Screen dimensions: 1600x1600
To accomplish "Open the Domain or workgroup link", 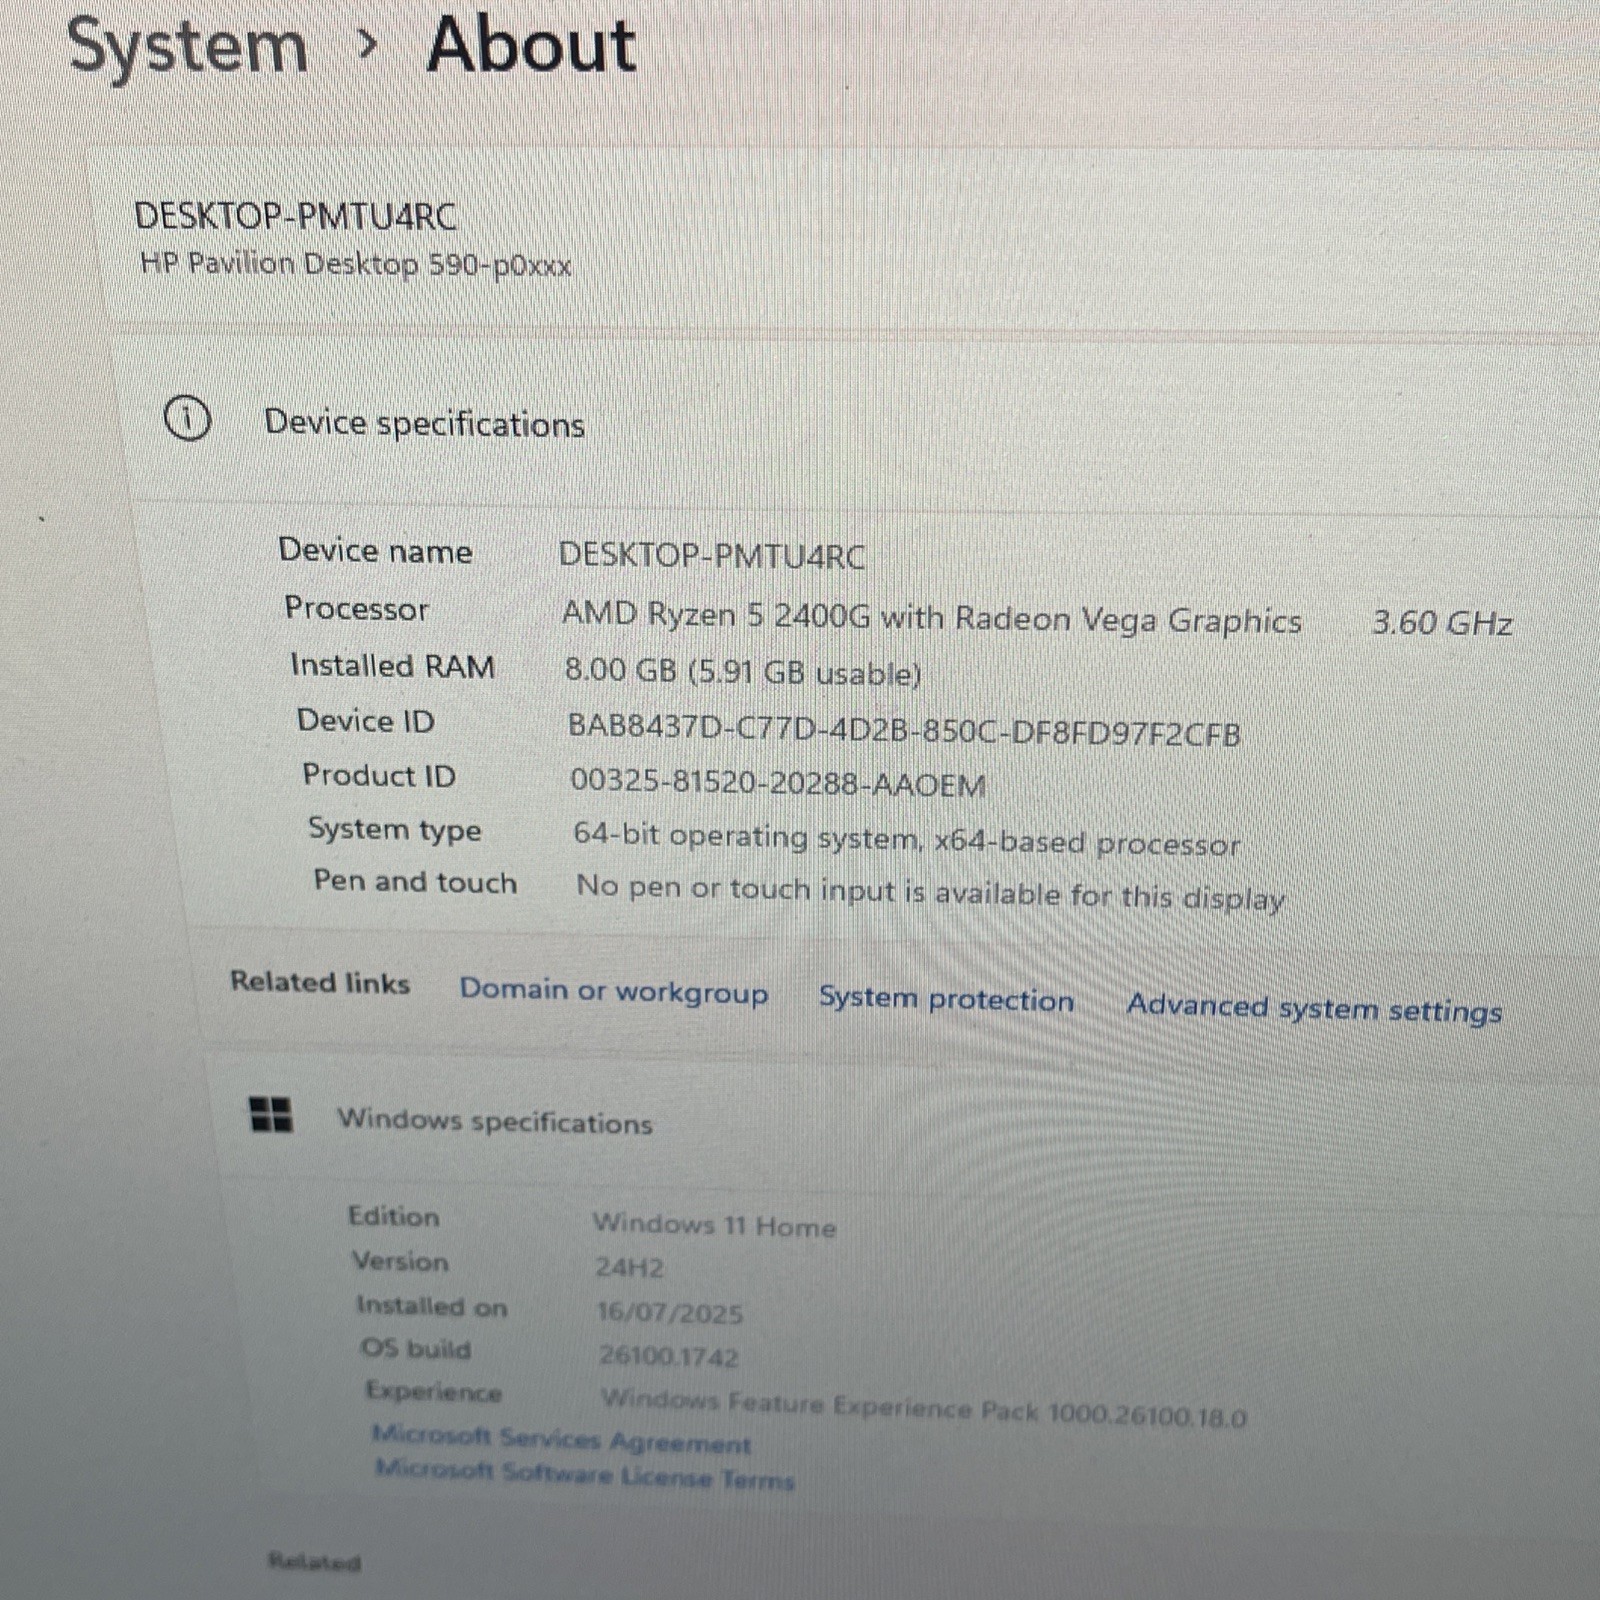I will (614, 992).
